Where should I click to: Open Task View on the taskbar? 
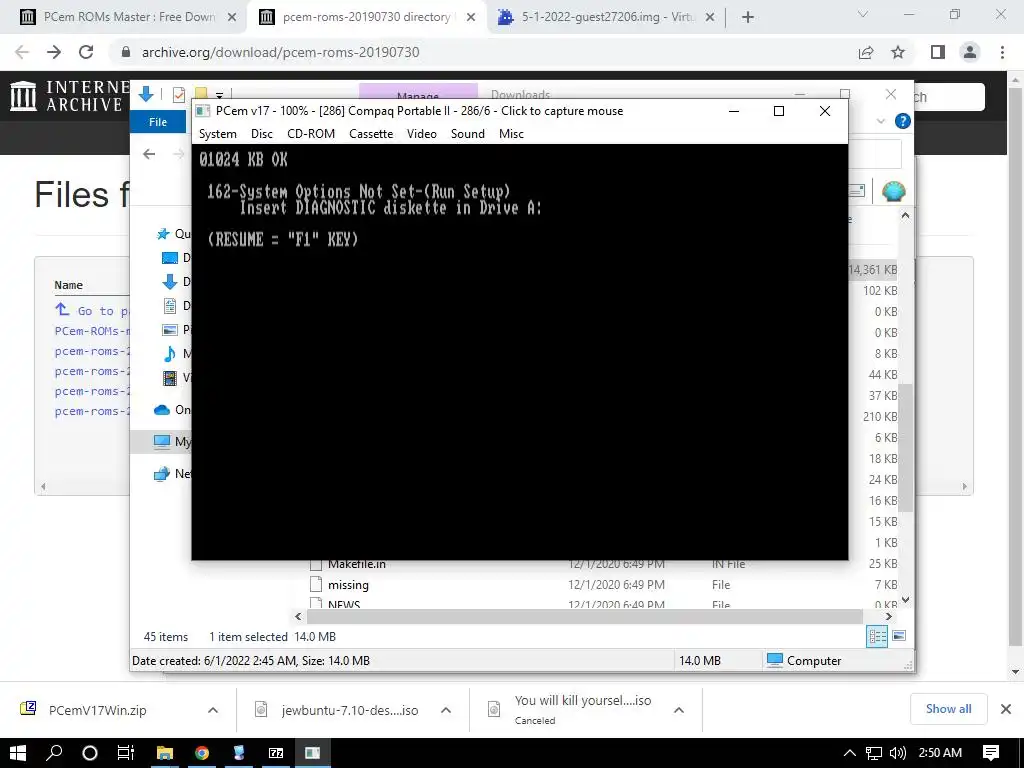point(125,753)
